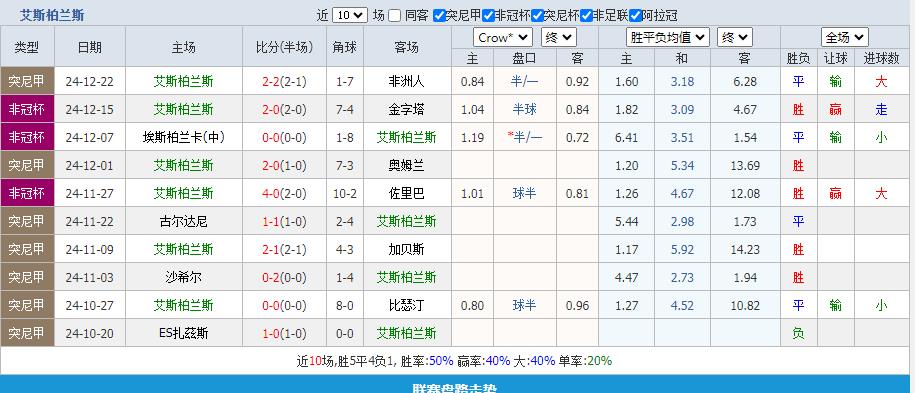Screen dimensions: 915x393
Task: Click the draw odds 5.92
Action: pyautogui.click(x=682, y=249)
